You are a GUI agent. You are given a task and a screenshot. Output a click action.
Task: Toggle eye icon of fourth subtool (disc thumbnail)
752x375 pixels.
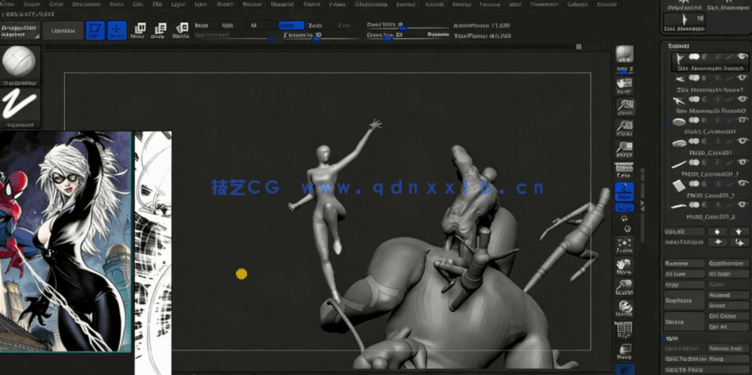click(x=742, y=120)
